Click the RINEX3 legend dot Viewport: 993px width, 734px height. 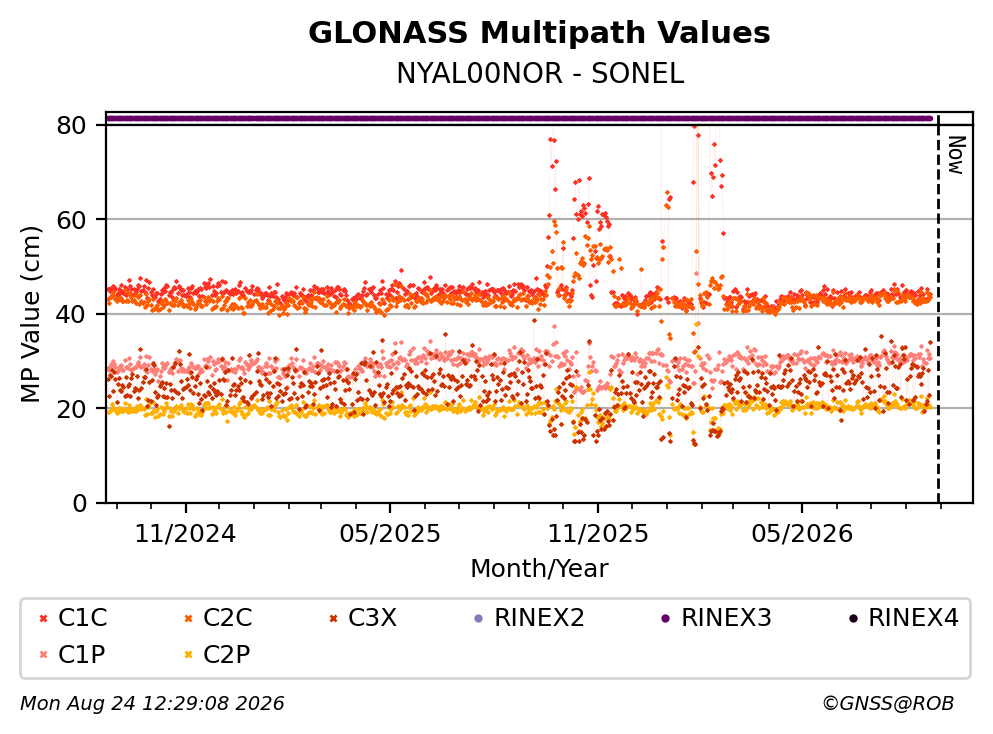point(666,619)
